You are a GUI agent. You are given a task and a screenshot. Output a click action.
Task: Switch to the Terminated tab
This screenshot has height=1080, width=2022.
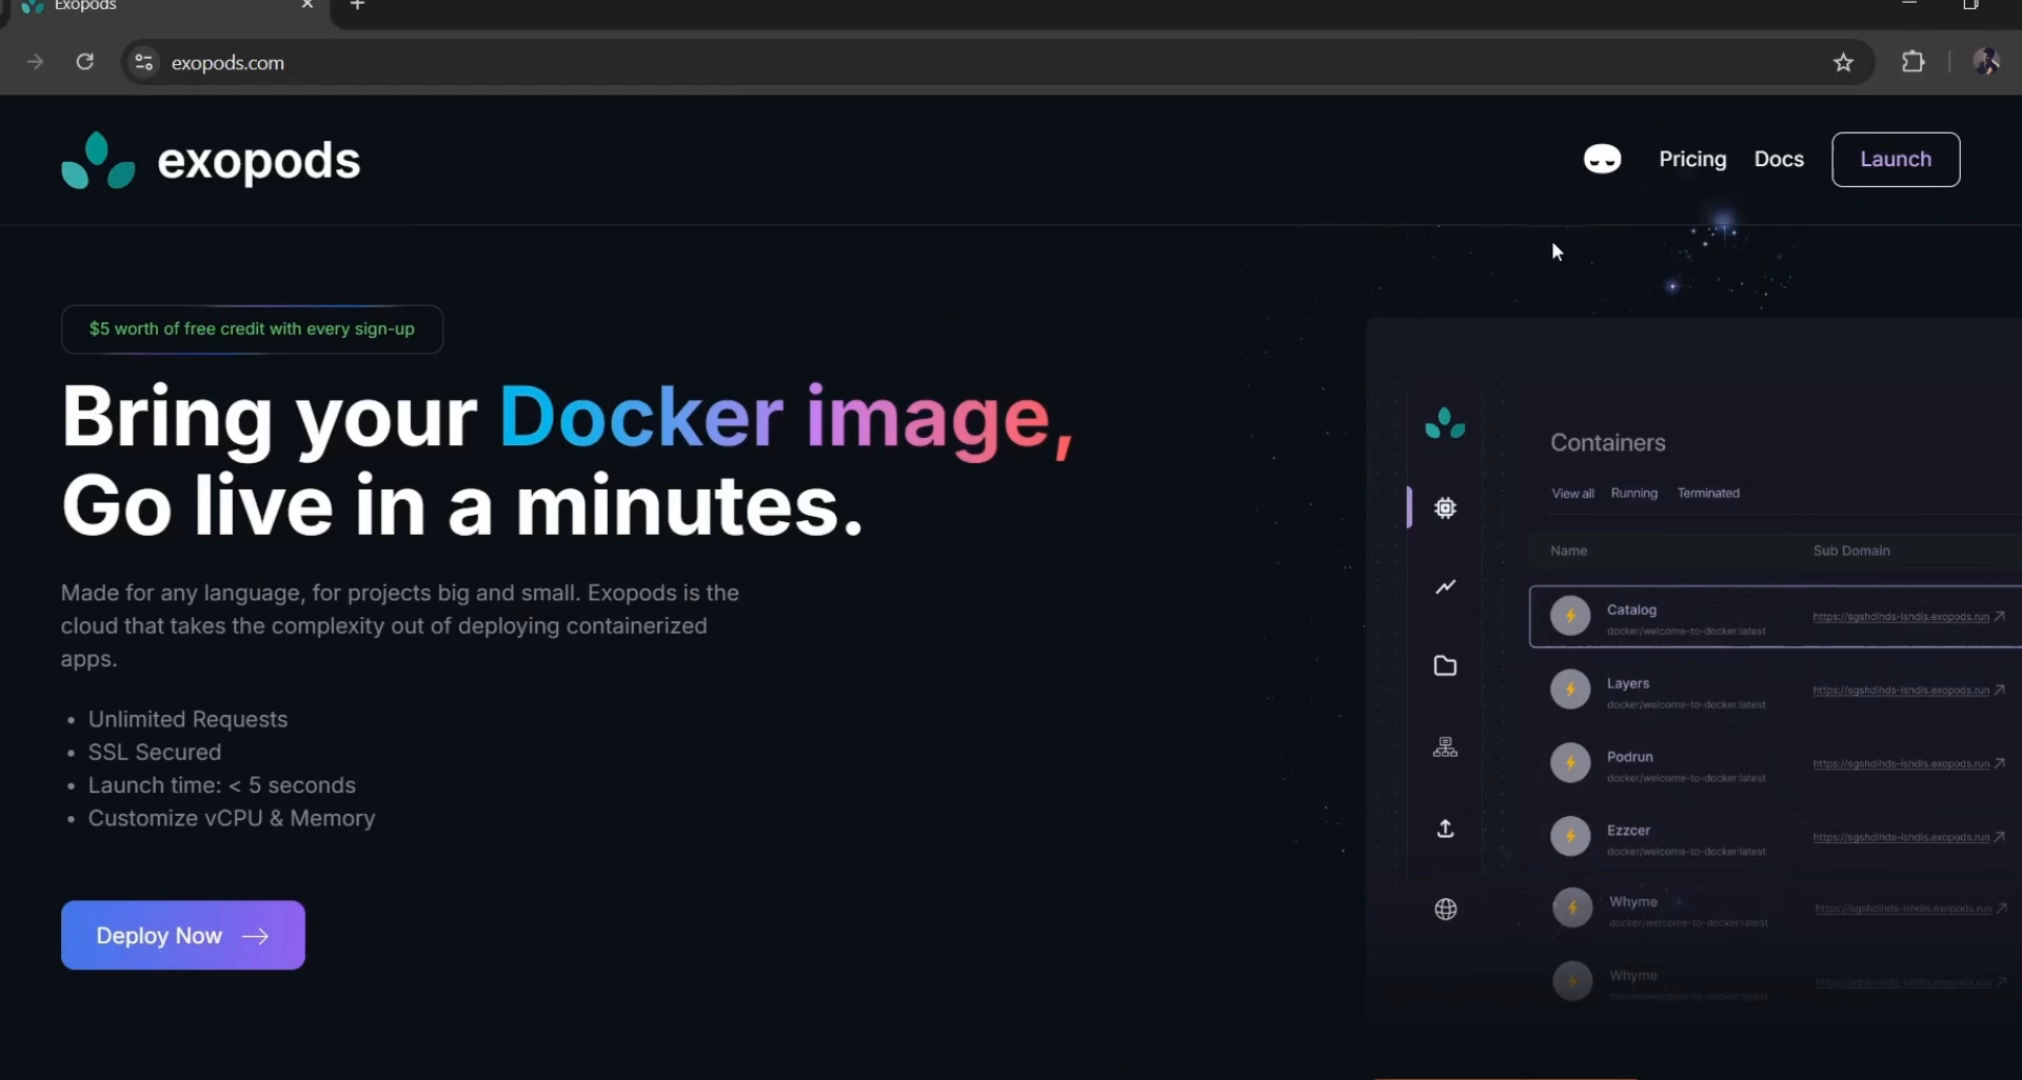pyautogui.click(x=1708, y=493)
